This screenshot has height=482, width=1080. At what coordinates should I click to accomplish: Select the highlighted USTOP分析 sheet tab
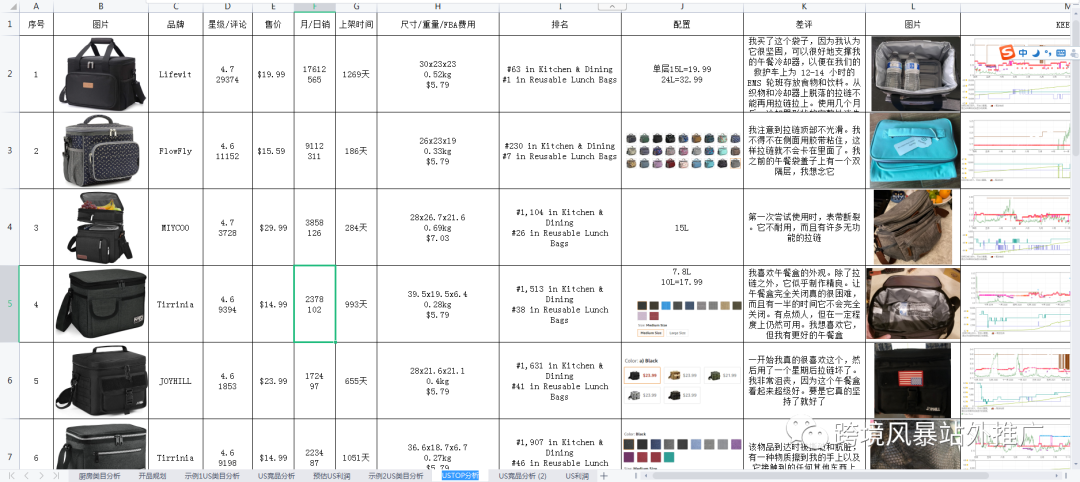[459, 476]
